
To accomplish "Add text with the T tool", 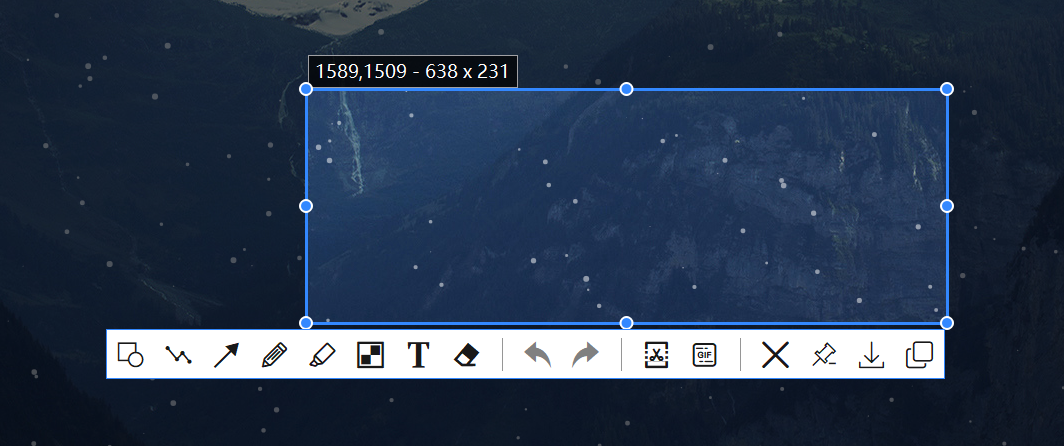I will point(418,354).
